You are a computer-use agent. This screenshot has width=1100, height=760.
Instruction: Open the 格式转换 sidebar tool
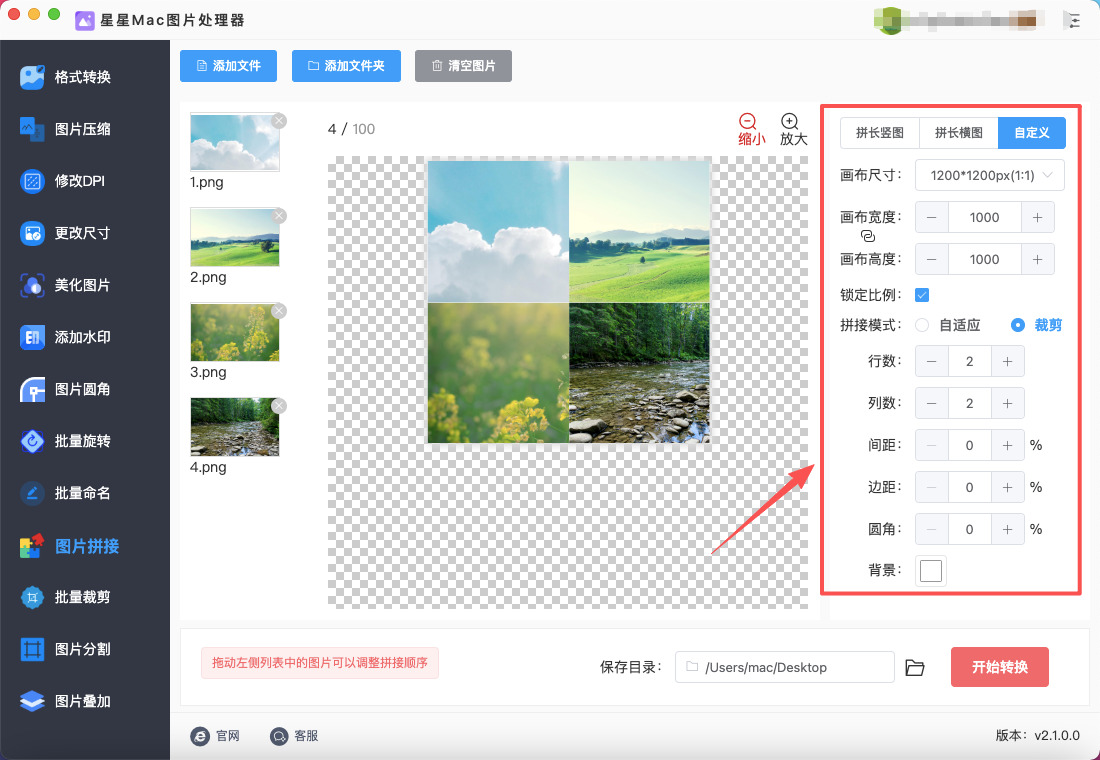pos(67,76)
